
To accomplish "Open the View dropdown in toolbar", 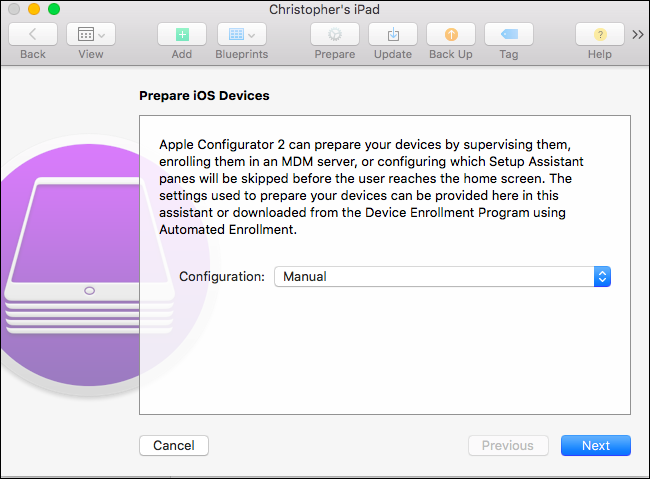I will tap(91, 34).
